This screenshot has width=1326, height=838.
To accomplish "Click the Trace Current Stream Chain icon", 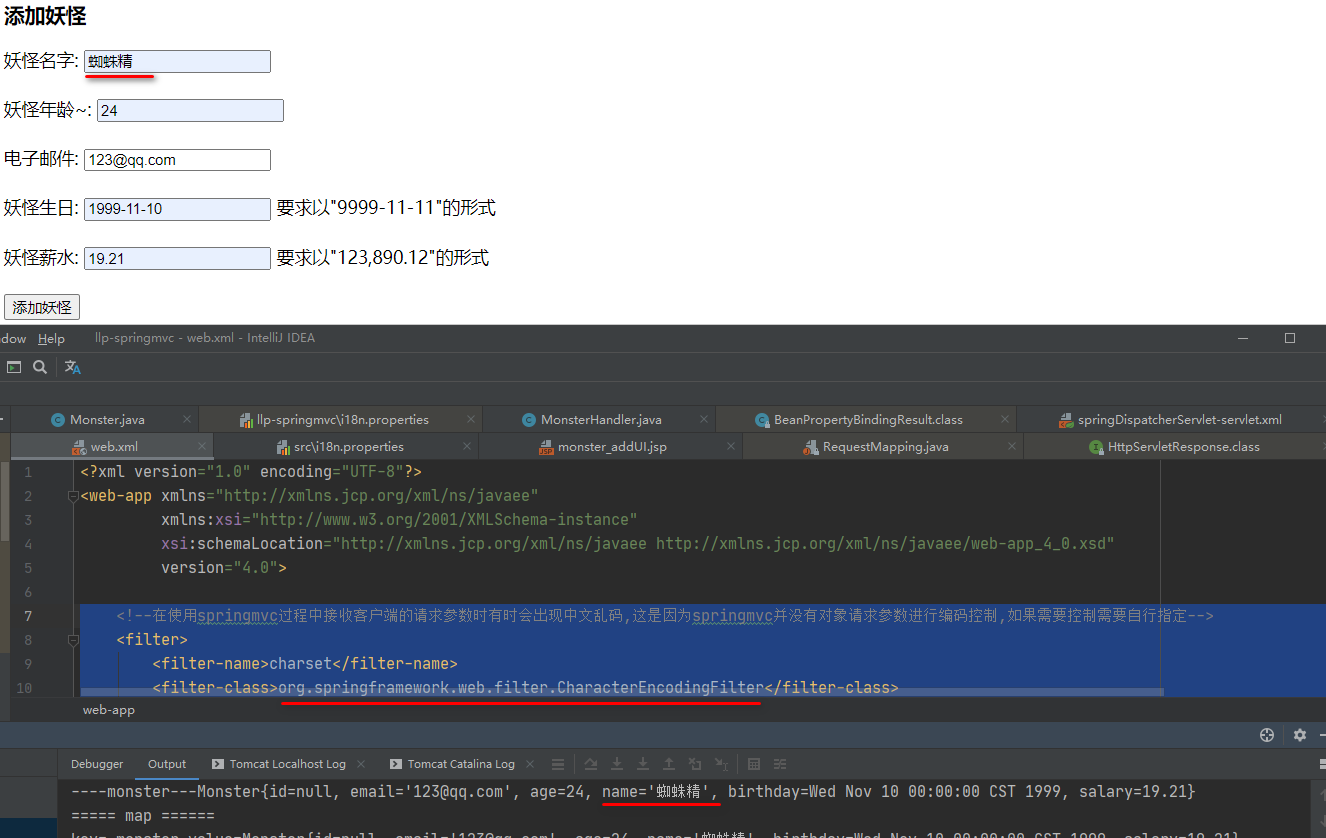I will coord(781,764).
